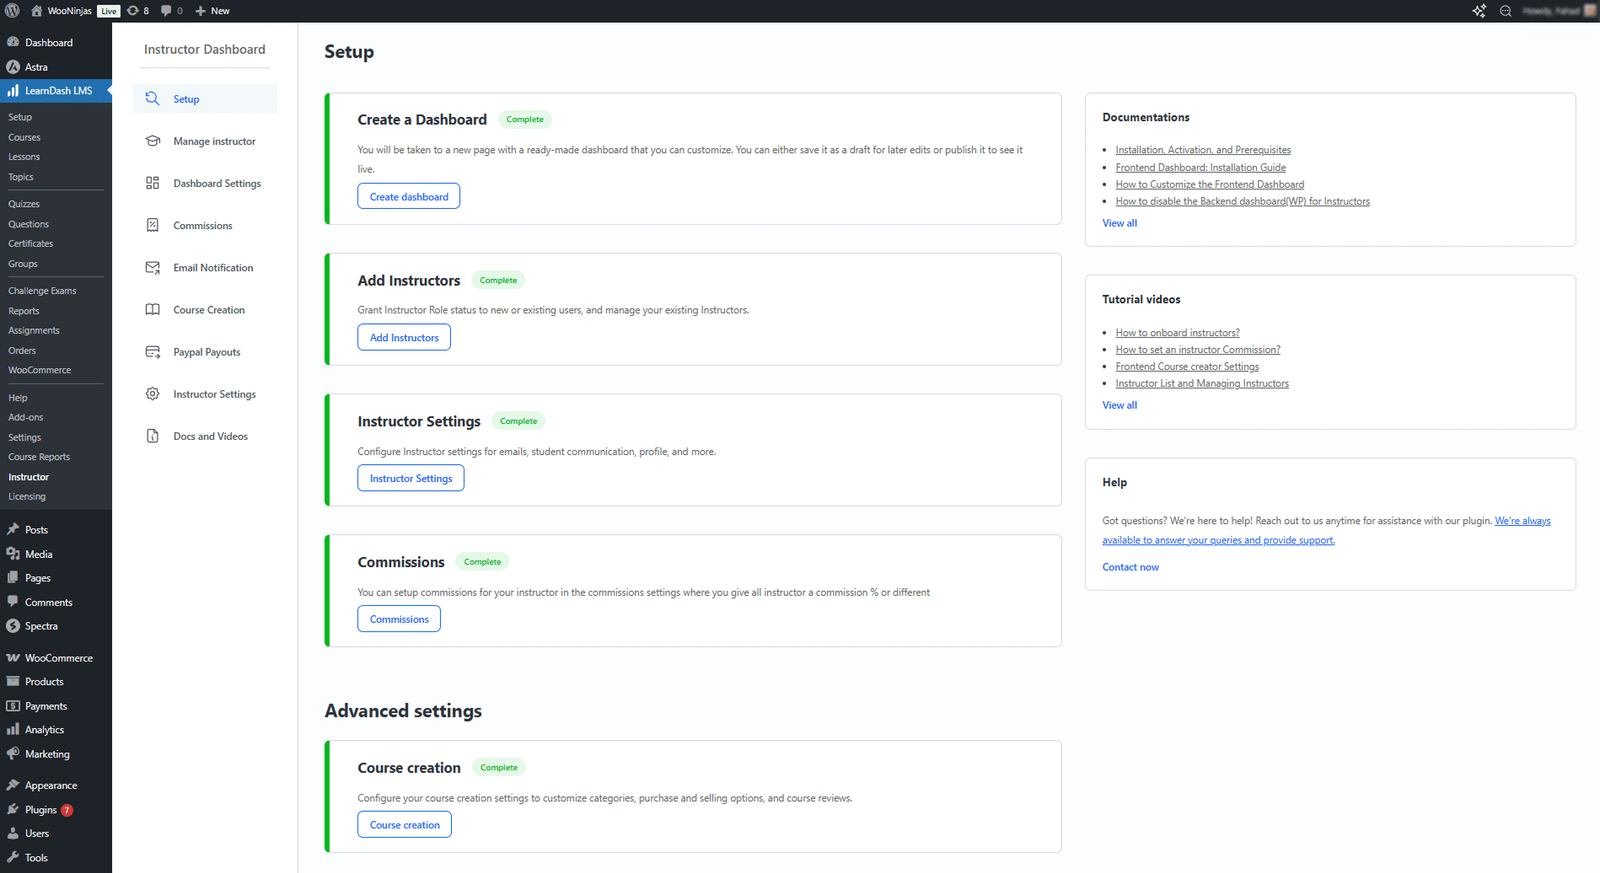The height and width of the screenshot is (873, 1600).
Task: Click the Commissions percent icon
Action: coord(152,225)
